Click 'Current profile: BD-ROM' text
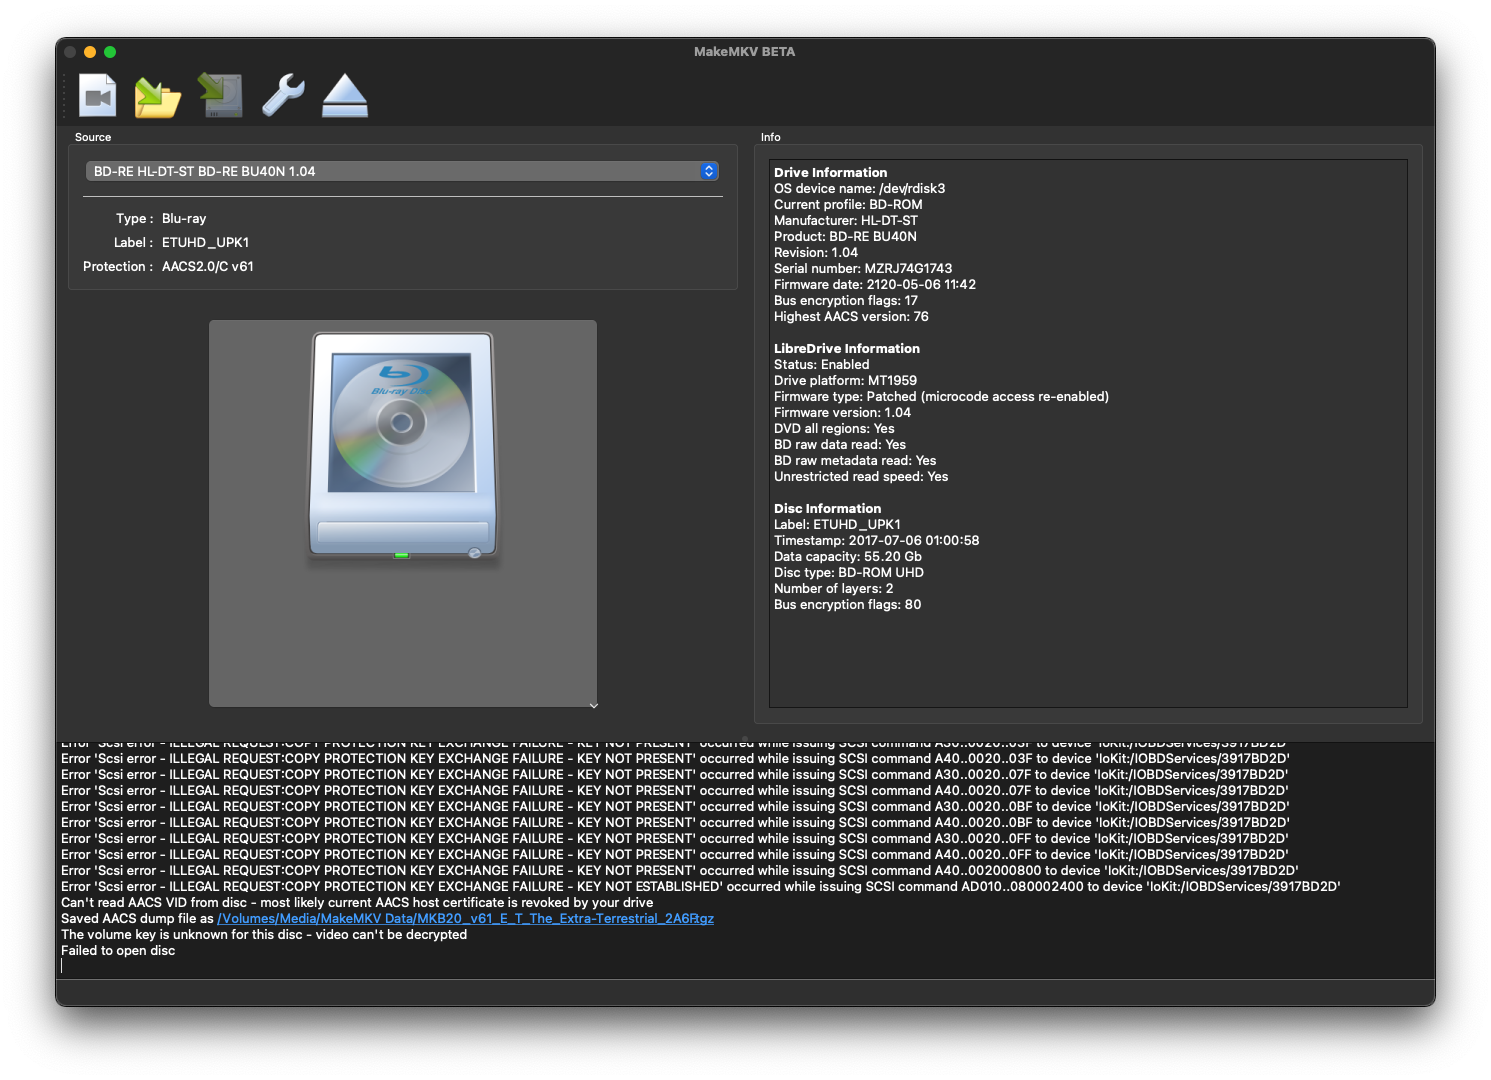The height and width of the screenshot is (1080, 1491). (x=848, y=204)
